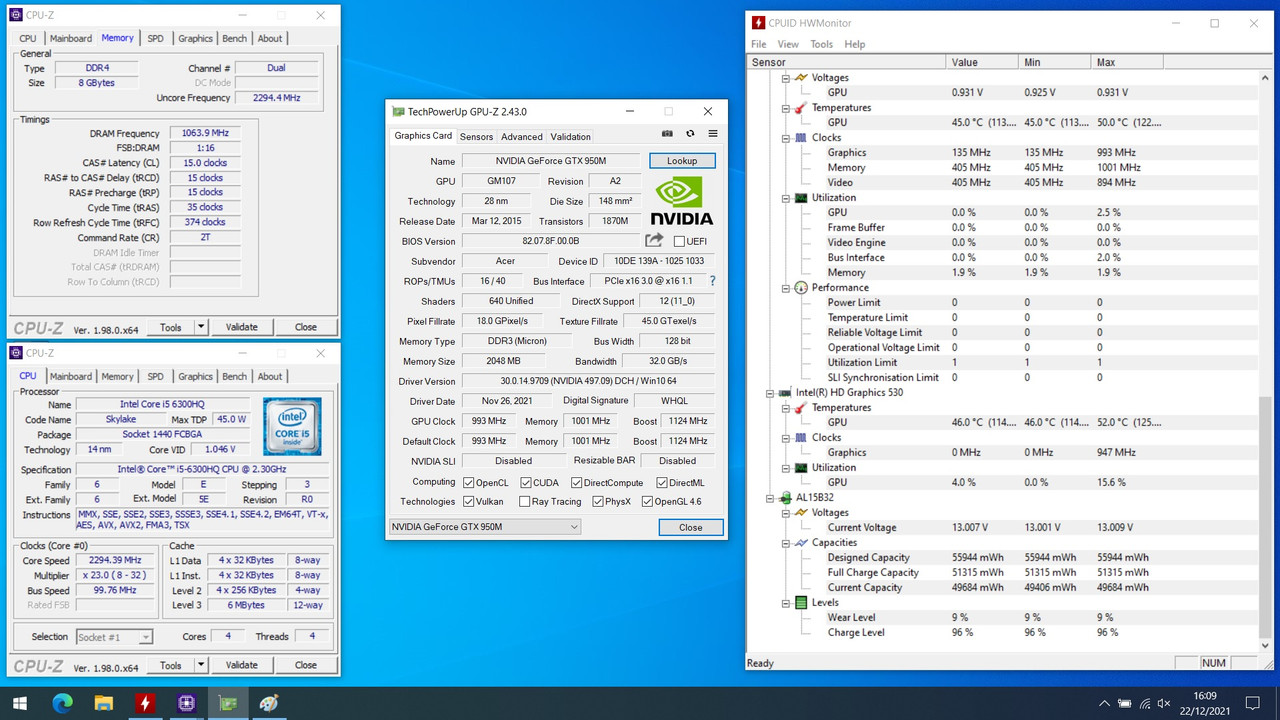Click the CPU-Z Memory window title icon

tap(17, 15)
